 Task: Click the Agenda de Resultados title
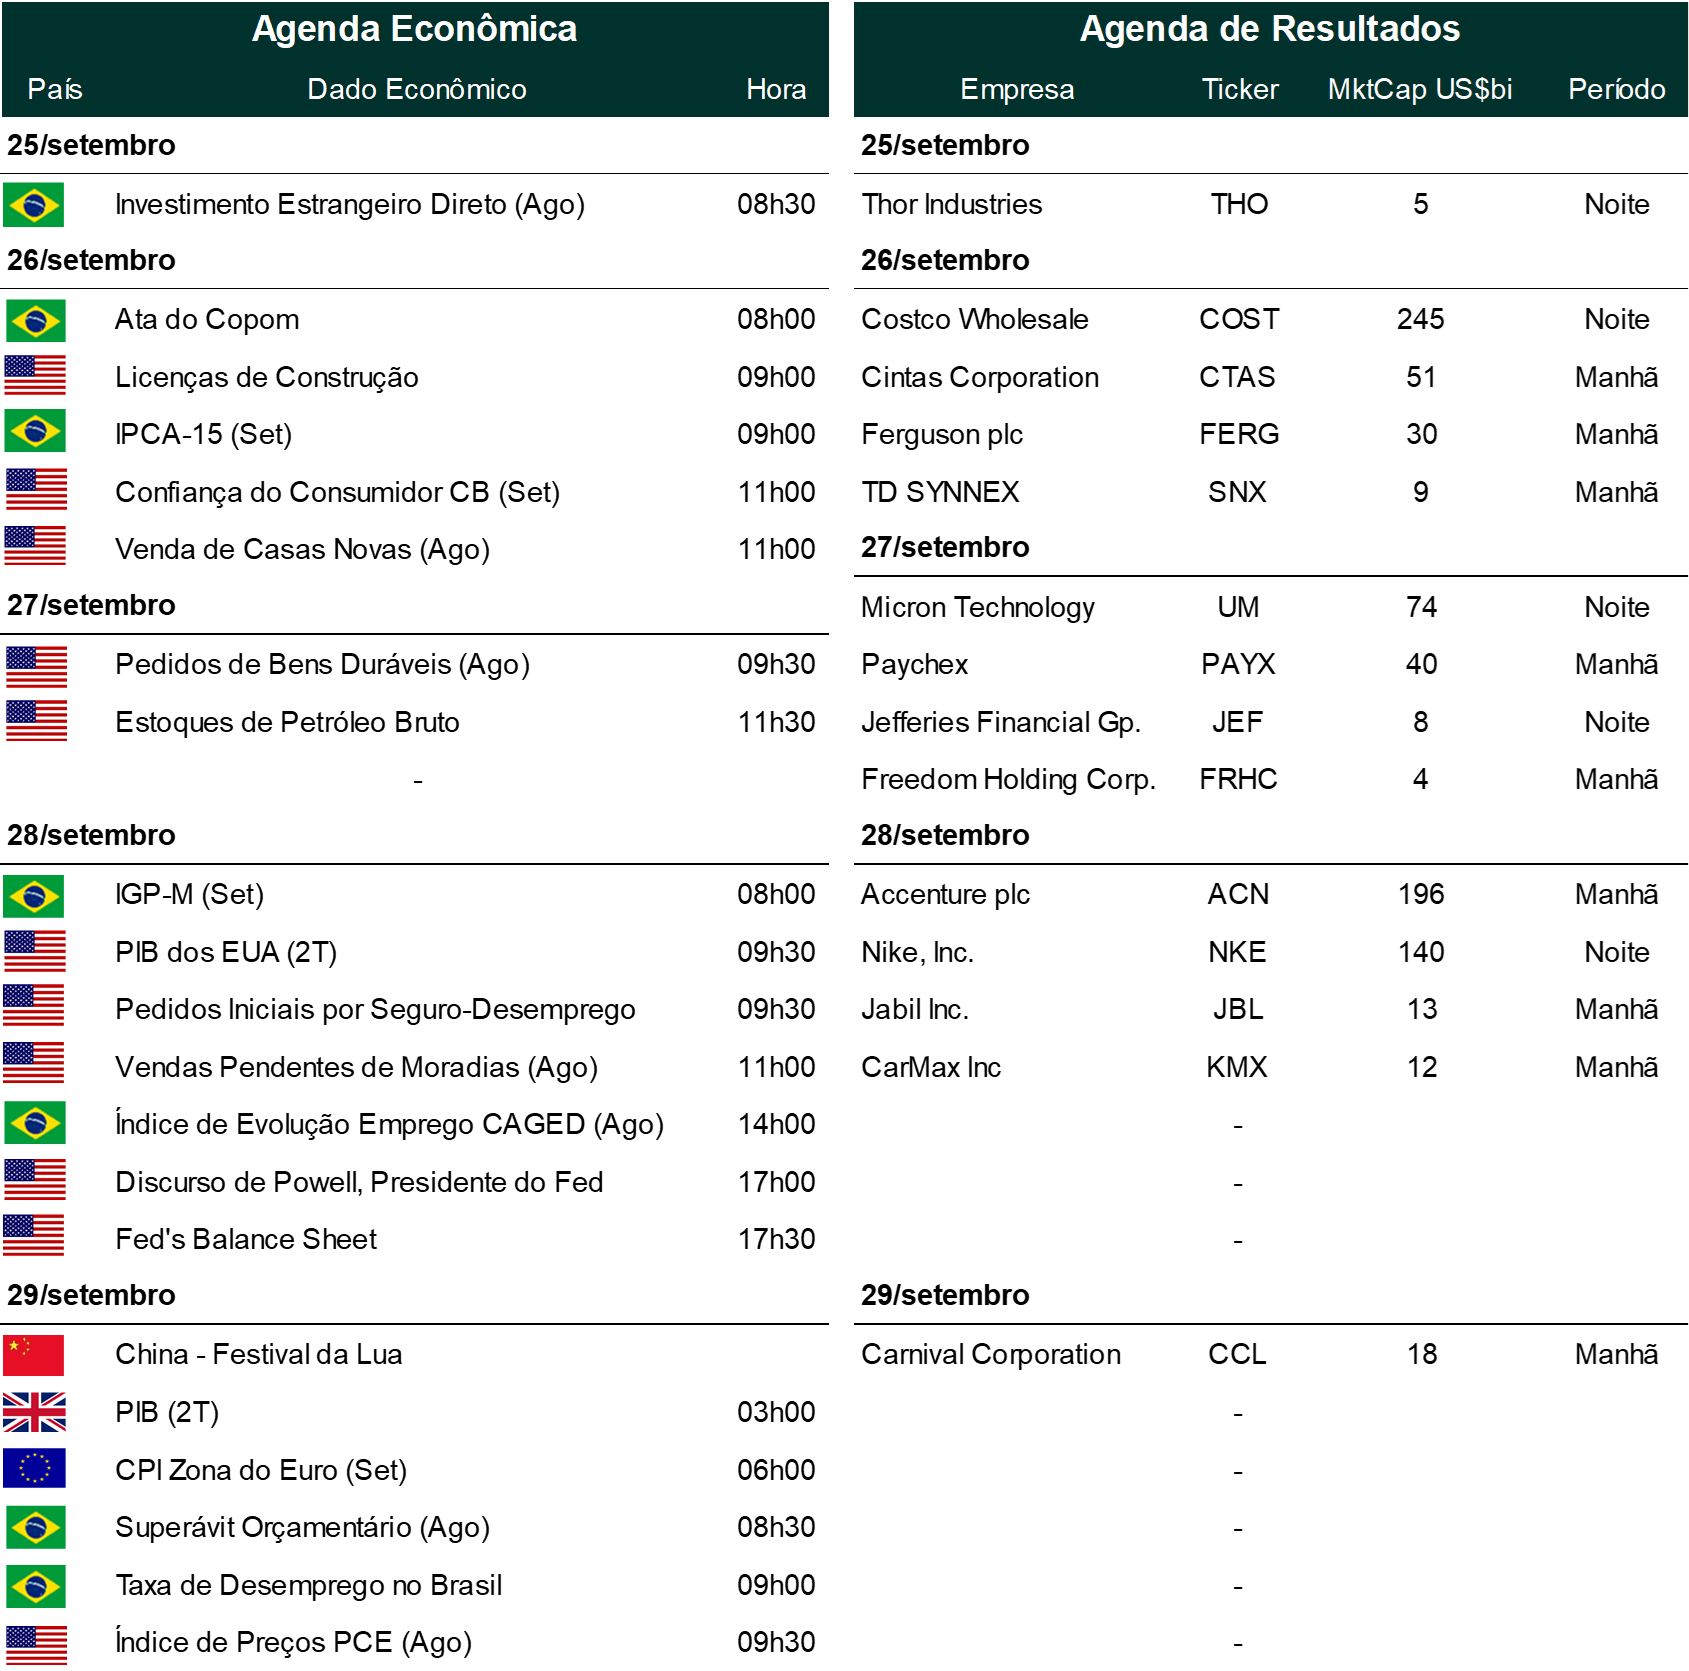1270,29
